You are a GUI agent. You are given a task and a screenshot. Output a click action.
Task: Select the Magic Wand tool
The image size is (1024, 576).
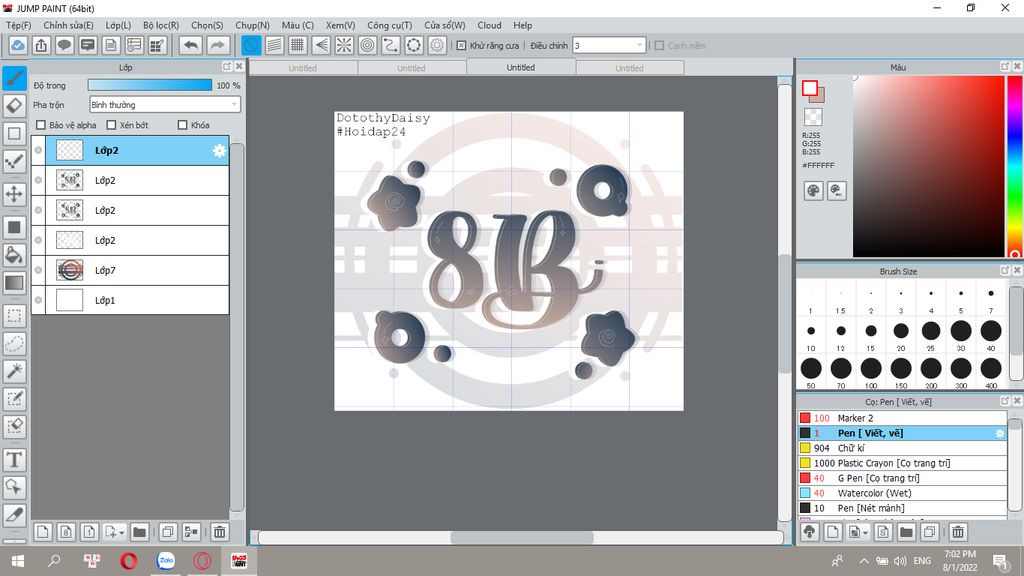point(14,371)
